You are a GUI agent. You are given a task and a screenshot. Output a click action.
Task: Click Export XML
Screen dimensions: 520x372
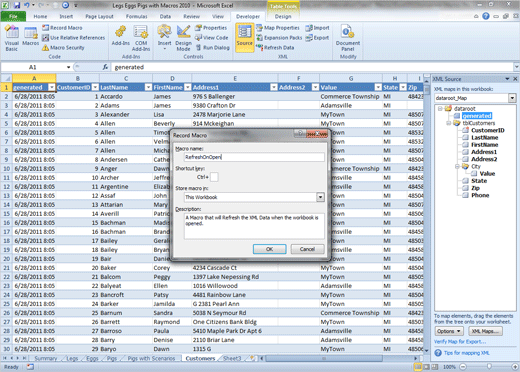[x=317, y=38]
